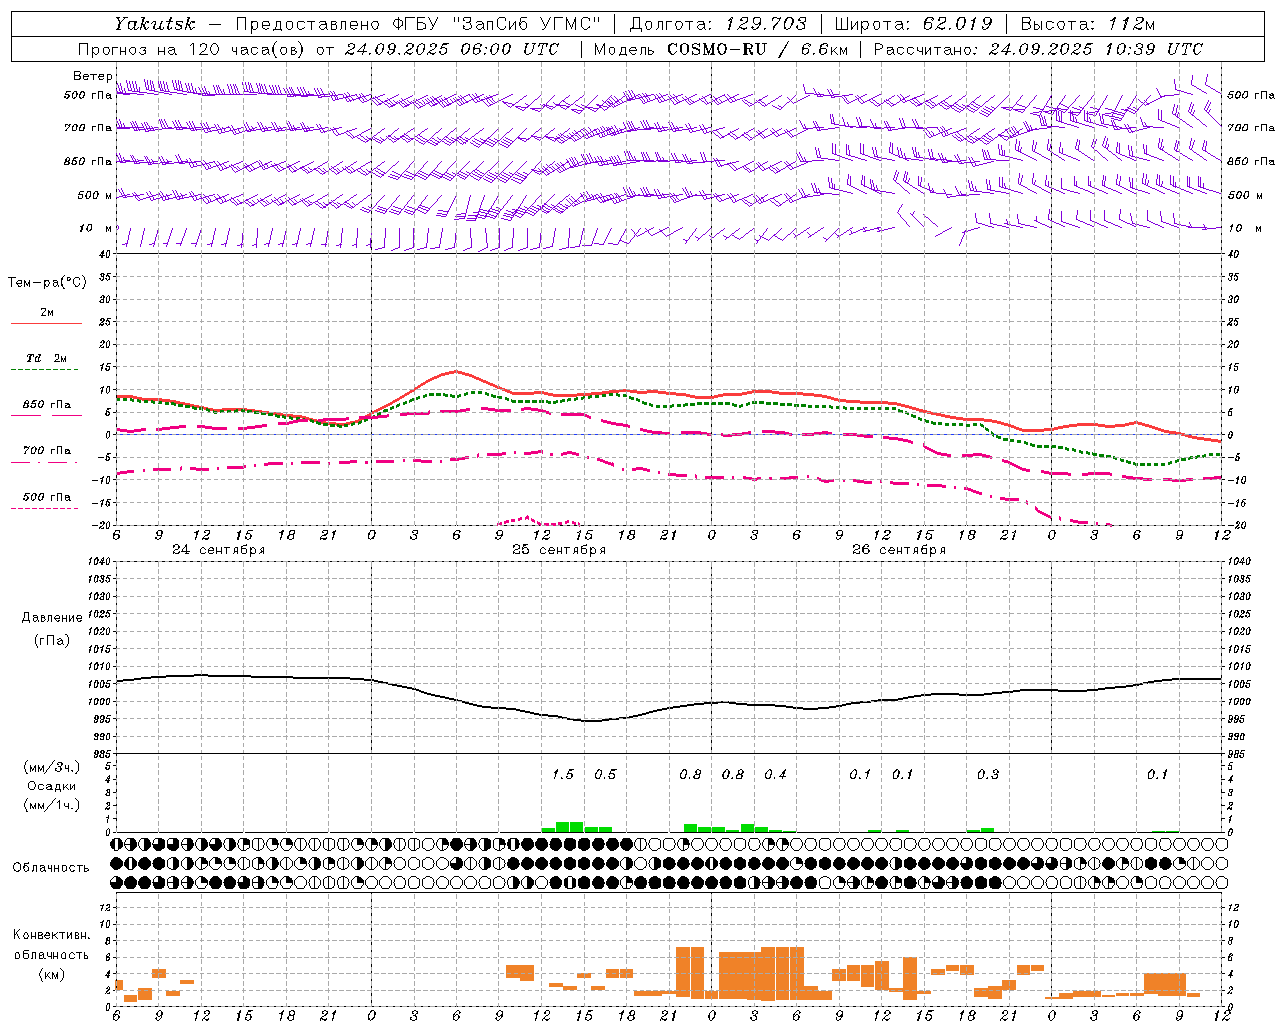
Task: Click the "Конвективн." convective cloud label
Action: coord(51,935)
